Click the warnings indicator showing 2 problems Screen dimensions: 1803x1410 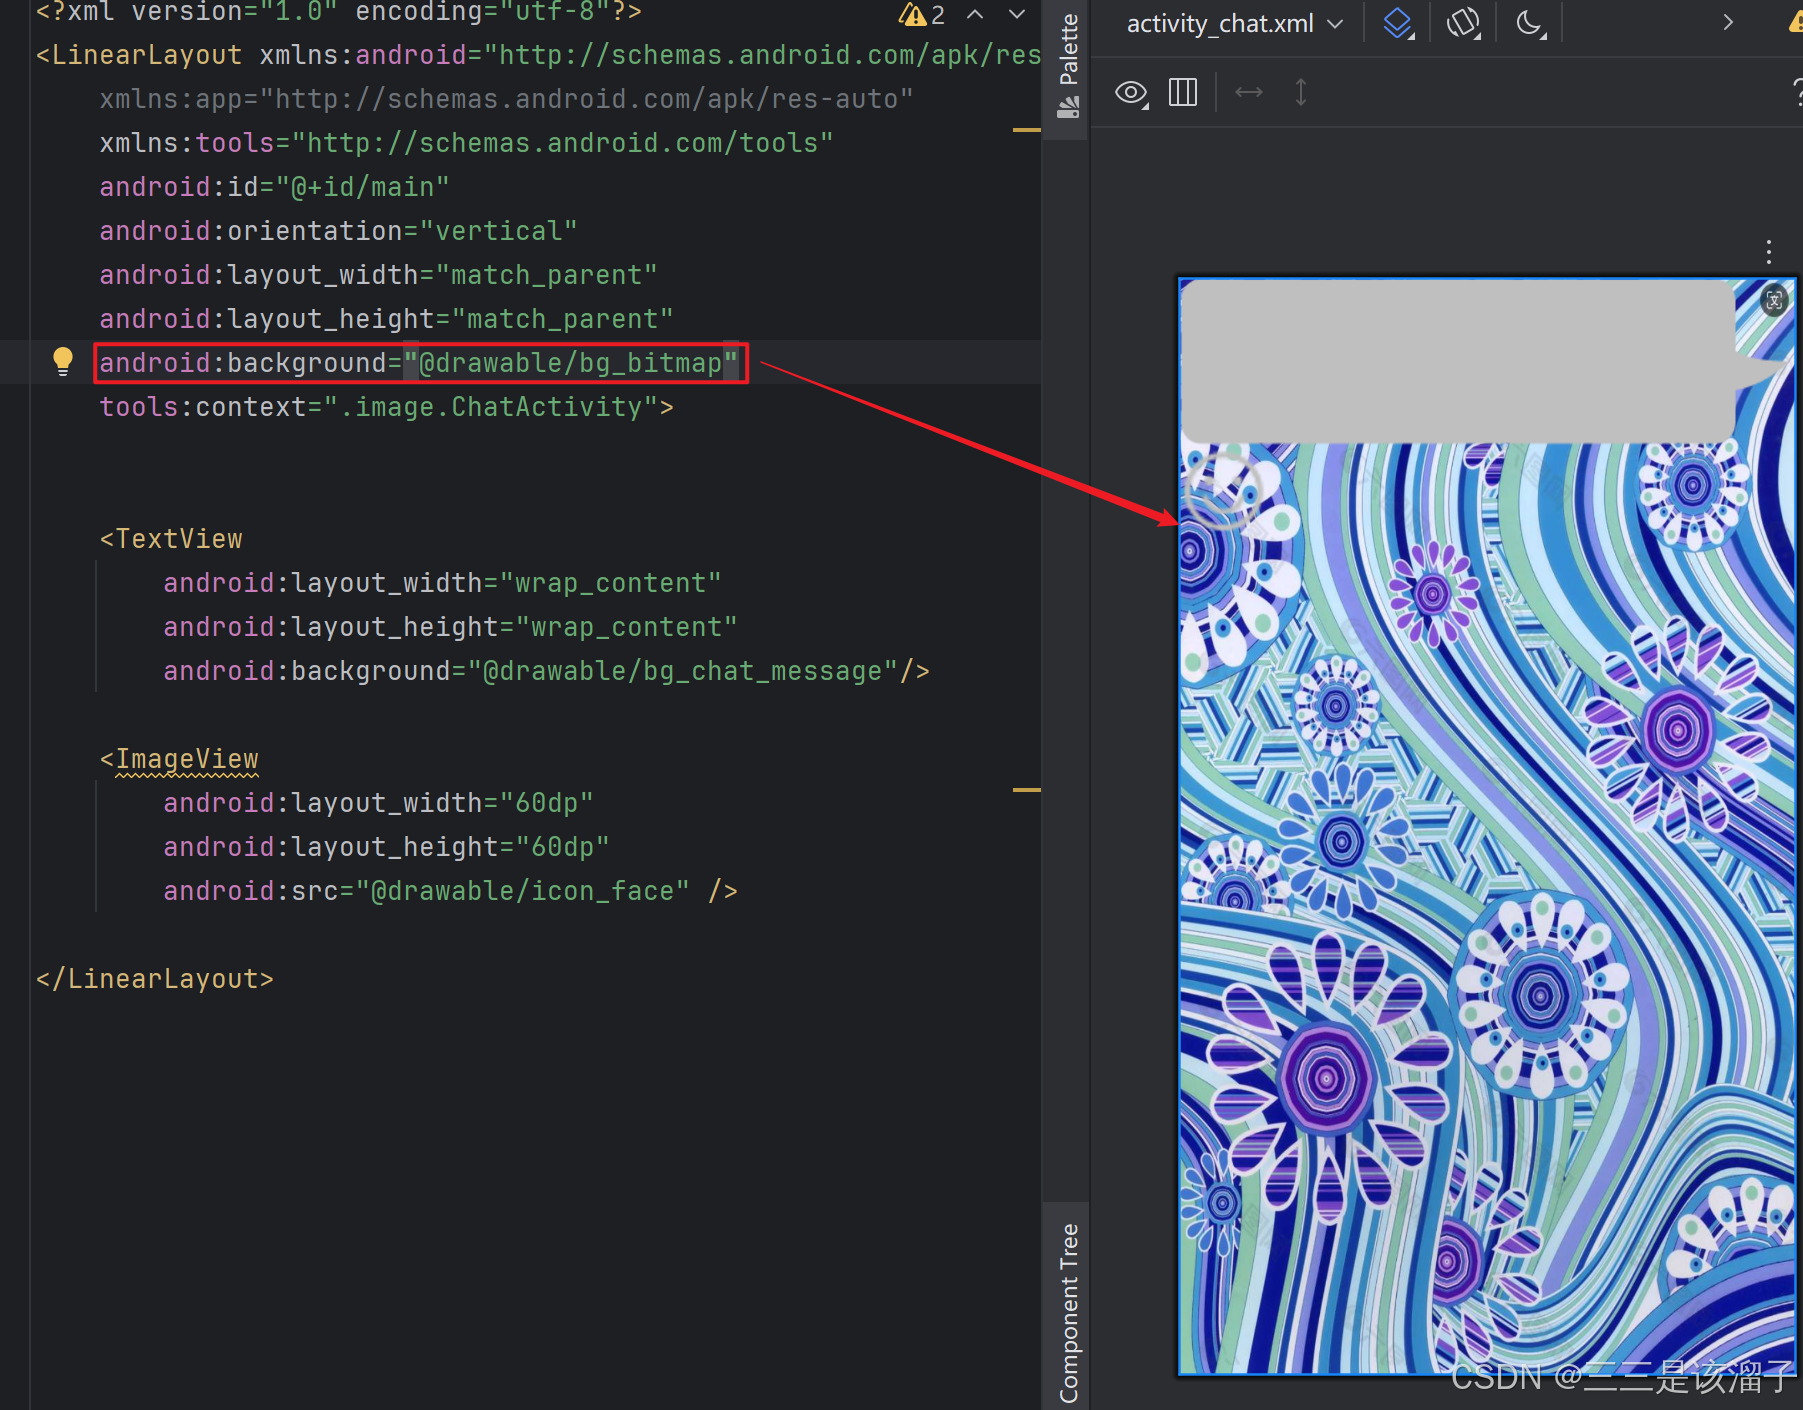921,14
